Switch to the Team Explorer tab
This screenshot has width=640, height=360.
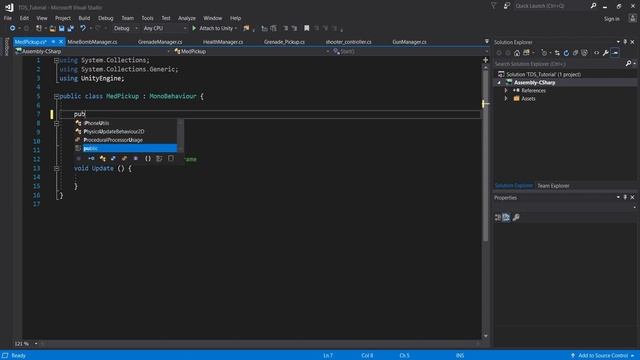[553, 186]
